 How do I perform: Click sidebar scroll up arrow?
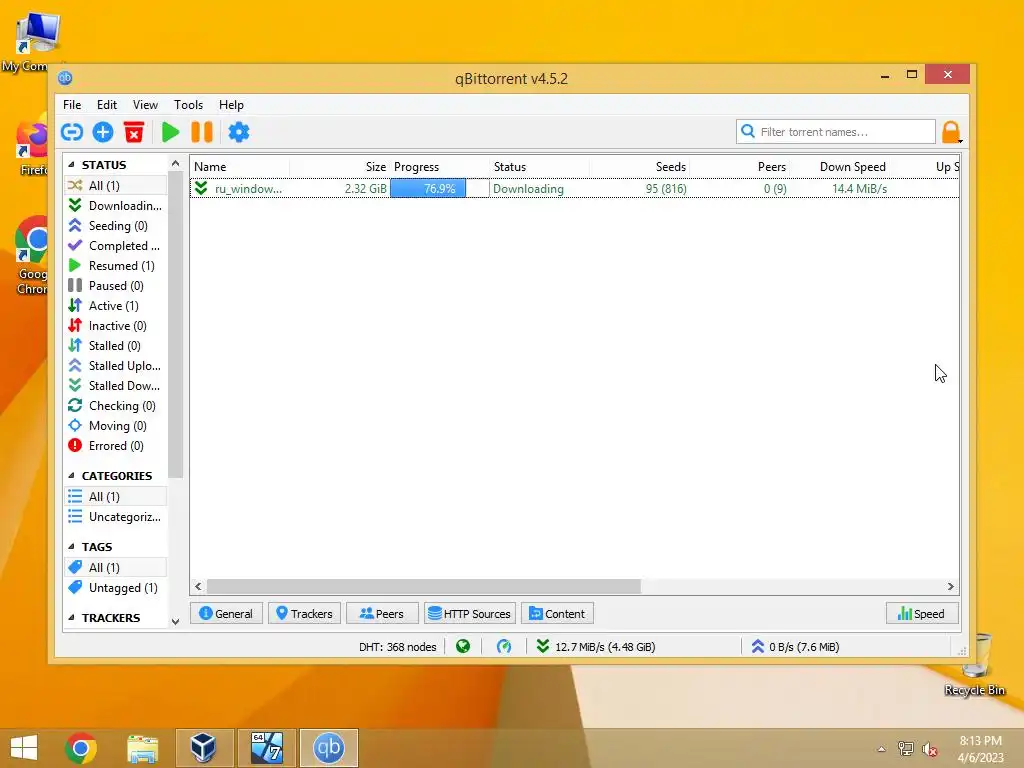click(x=175, y=163)
